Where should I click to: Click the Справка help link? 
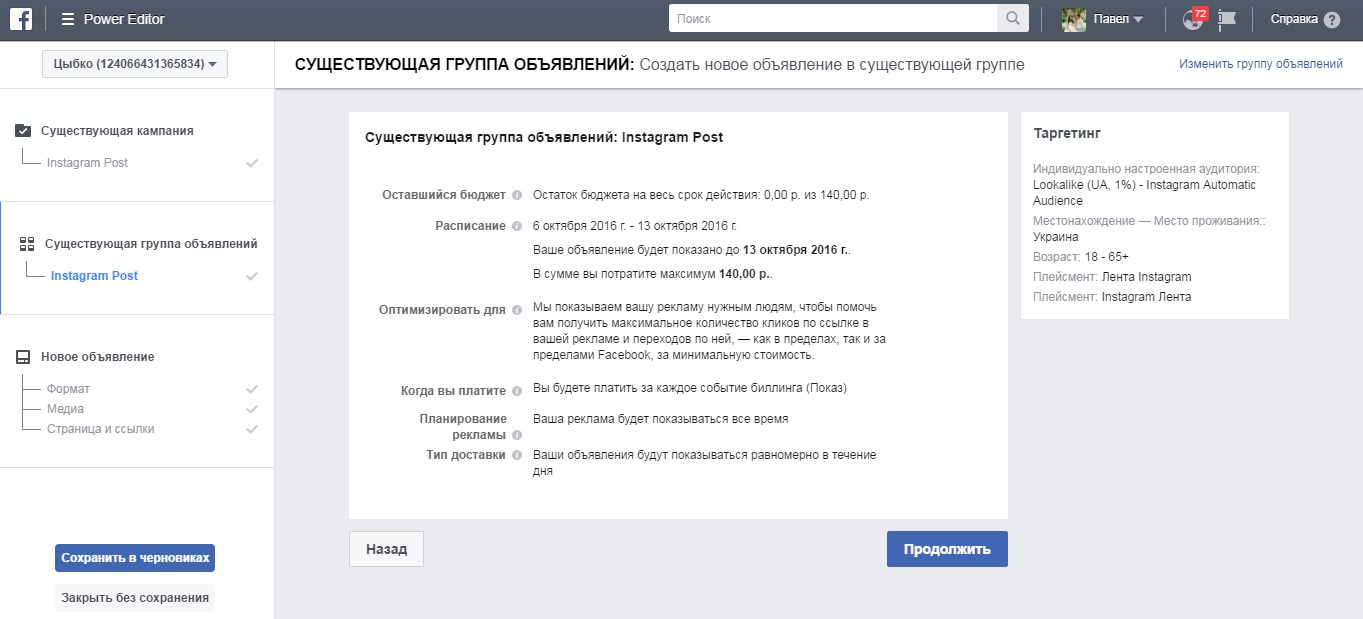click(1294, 19)
